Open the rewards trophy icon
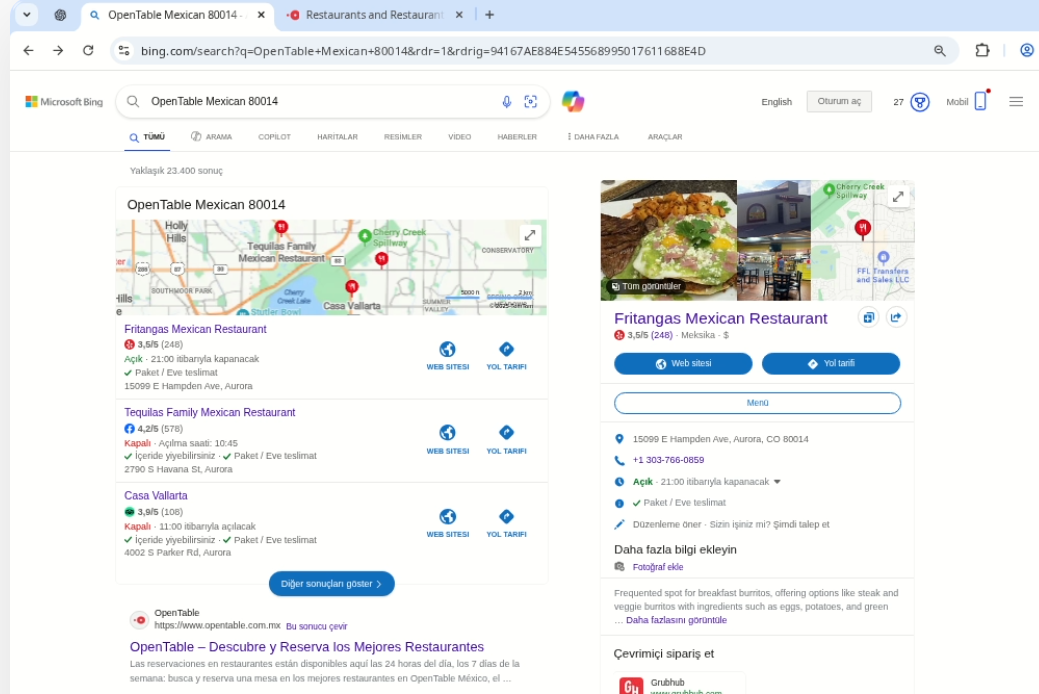The height and width of the screenshot is (694, 1039). coord(920,102)
